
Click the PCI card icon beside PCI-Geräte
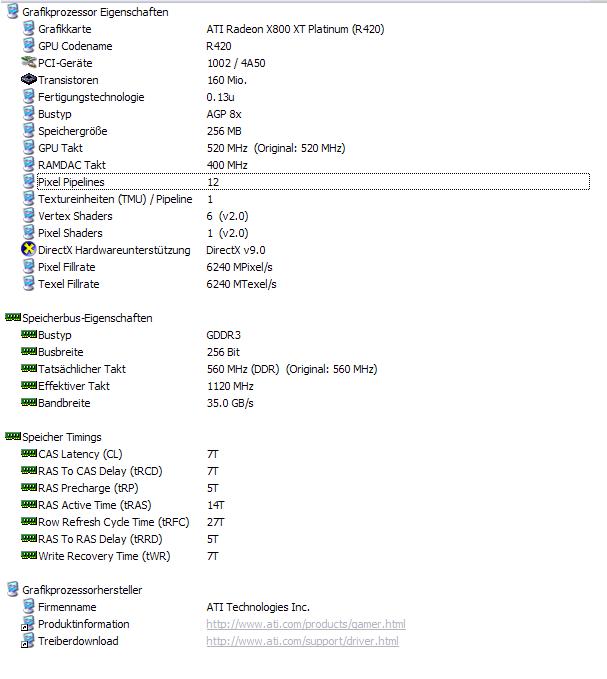(29, 62)
